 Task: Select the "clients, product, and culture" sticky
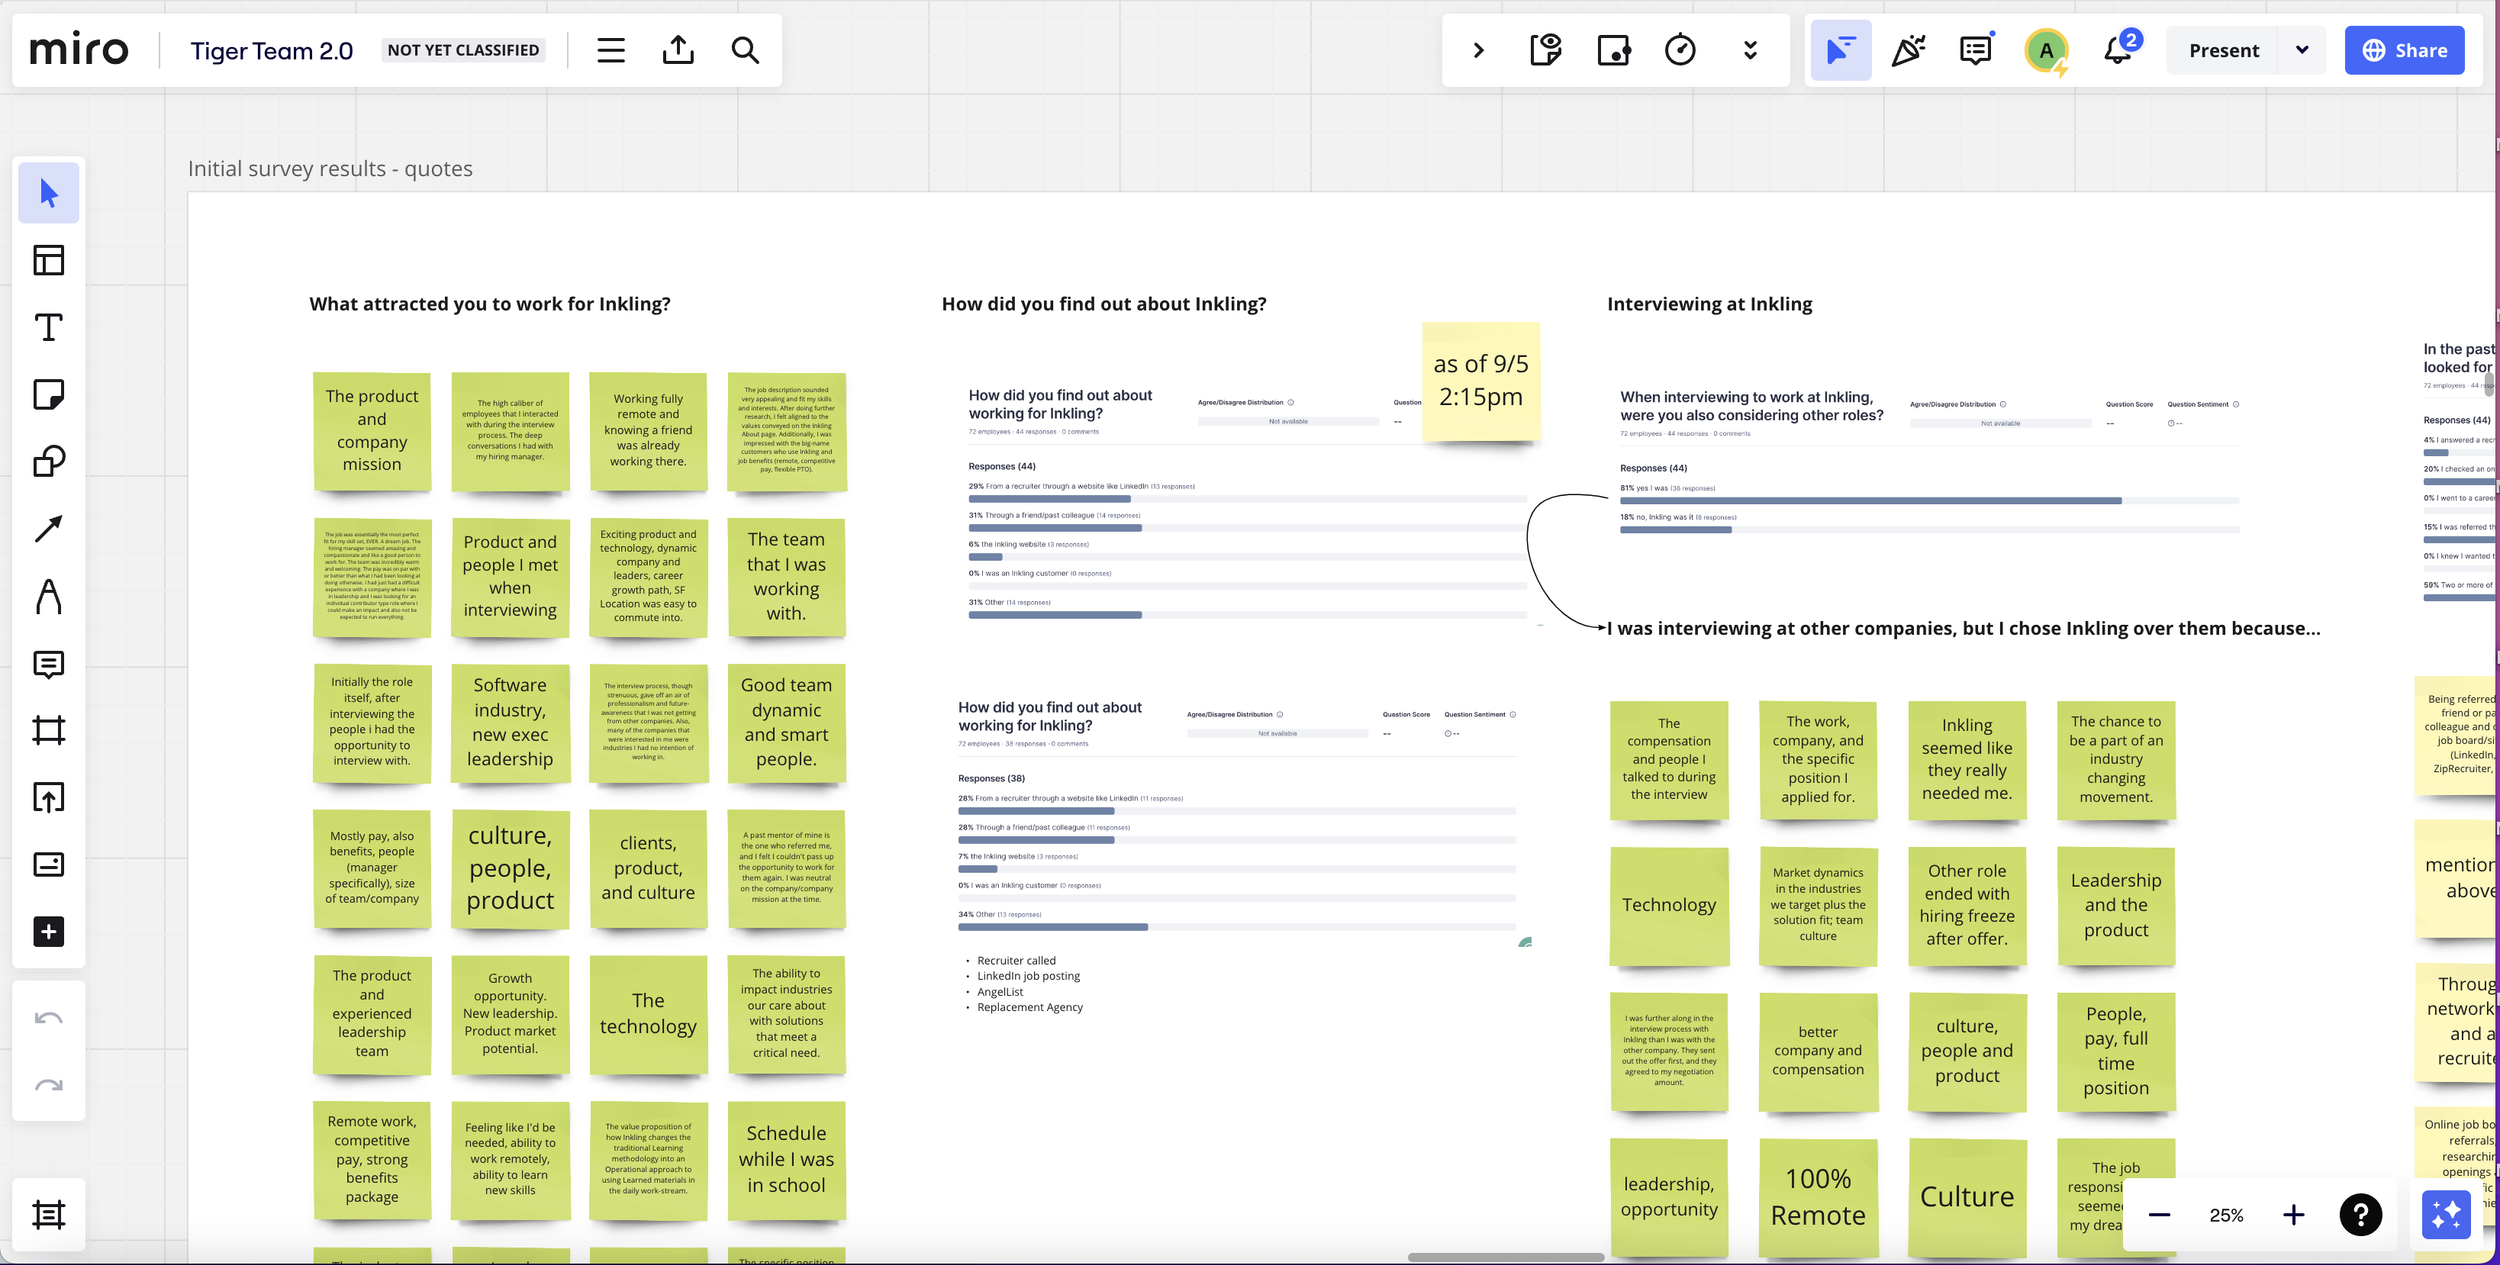648,869
